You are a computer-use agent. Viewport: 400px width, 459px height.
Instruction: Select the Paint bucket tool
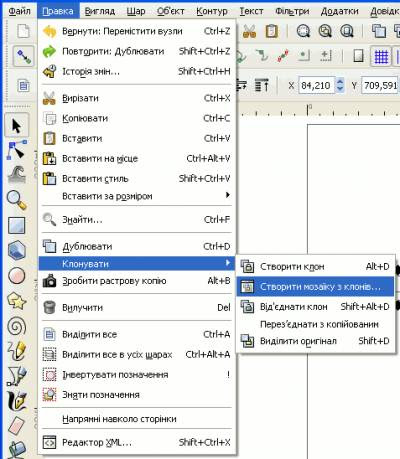tap(16, 449)
